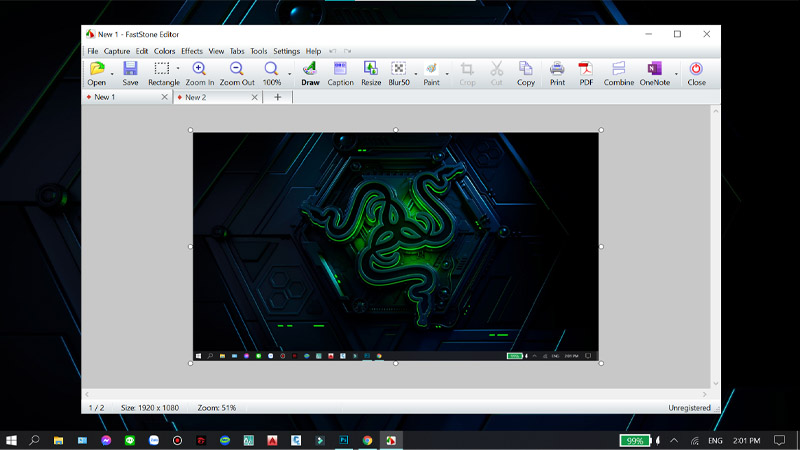The height and width of the screenshot is (450, 800).
Task: Open the Capture menu
Action: 117,51
